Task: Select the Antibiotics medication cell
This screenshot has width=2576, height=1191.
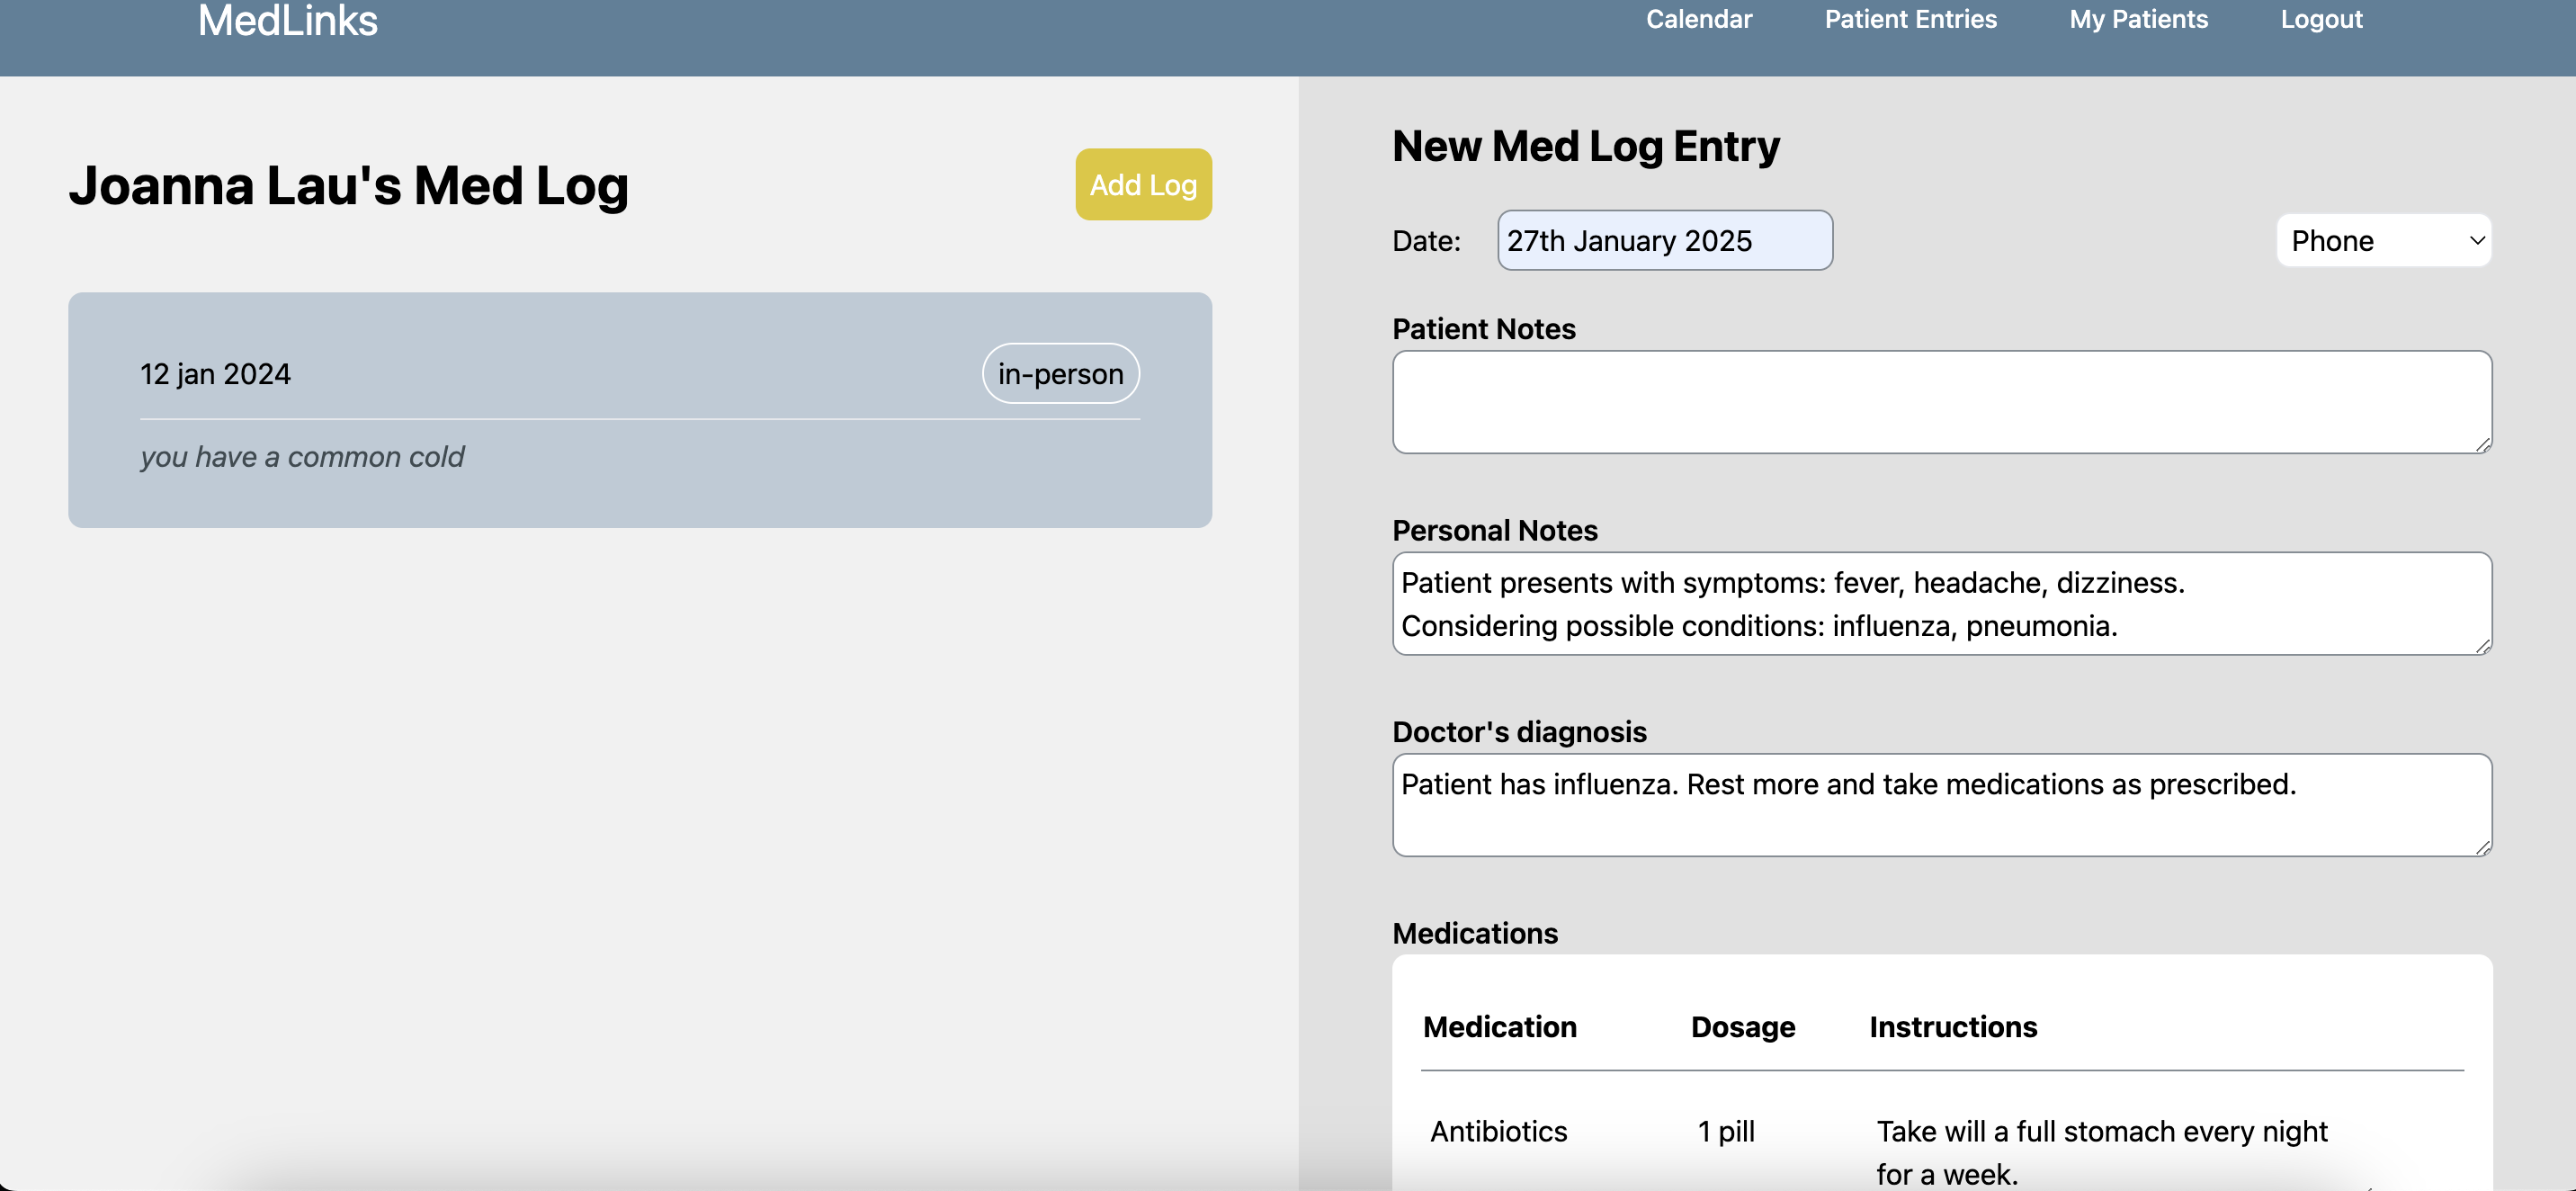Action: click(1498, 1131)
